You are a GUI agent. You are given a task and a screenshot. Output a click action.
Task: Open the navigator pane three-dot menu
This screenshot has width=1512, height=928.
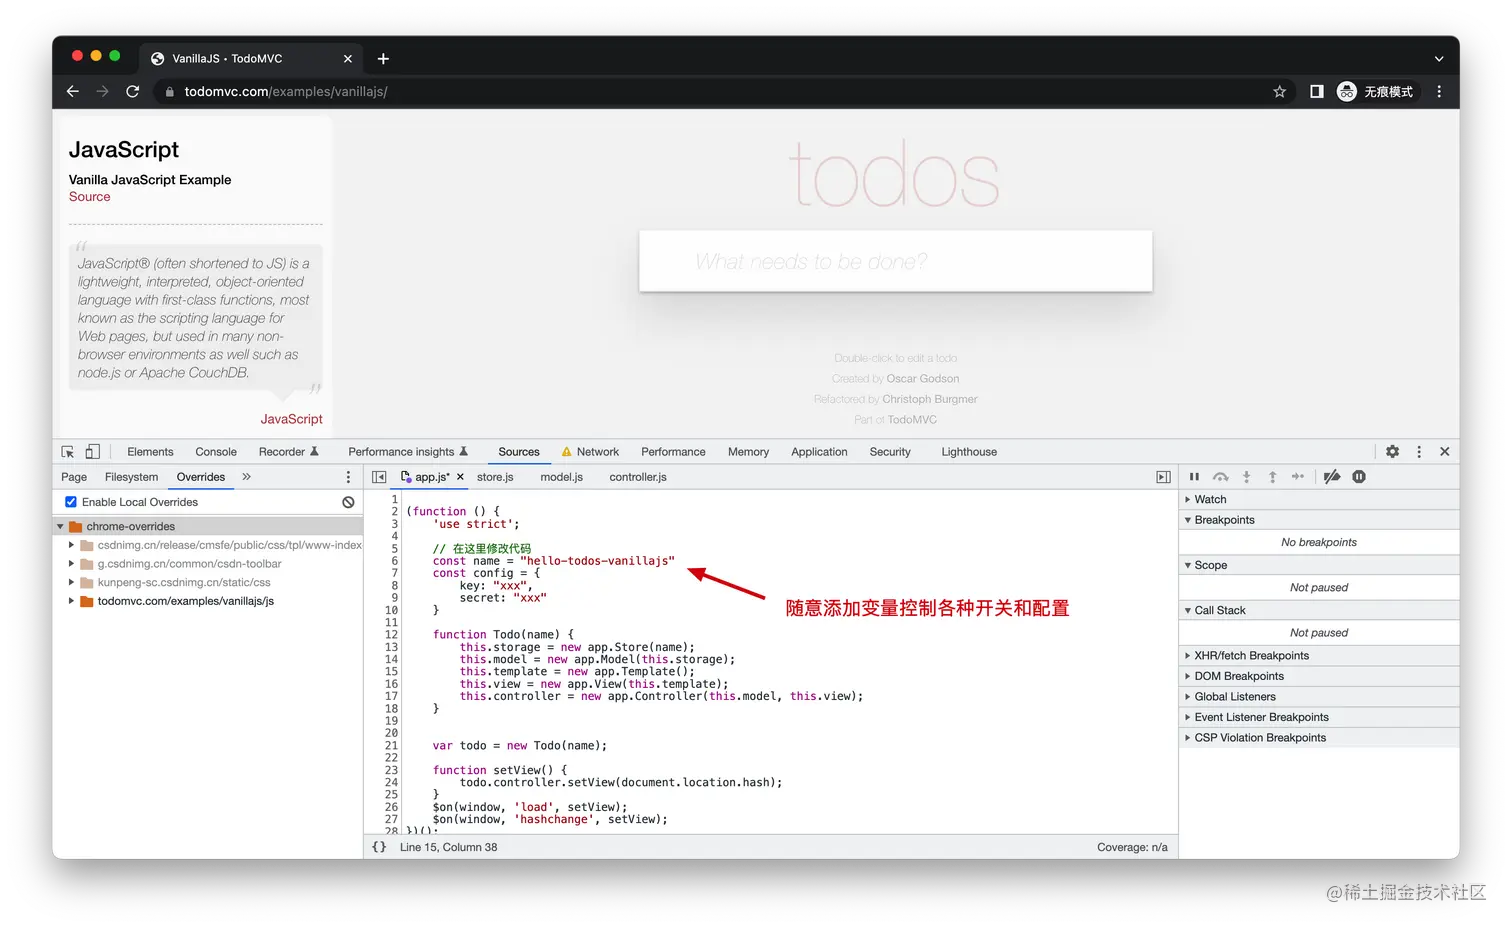coord(348,477)
